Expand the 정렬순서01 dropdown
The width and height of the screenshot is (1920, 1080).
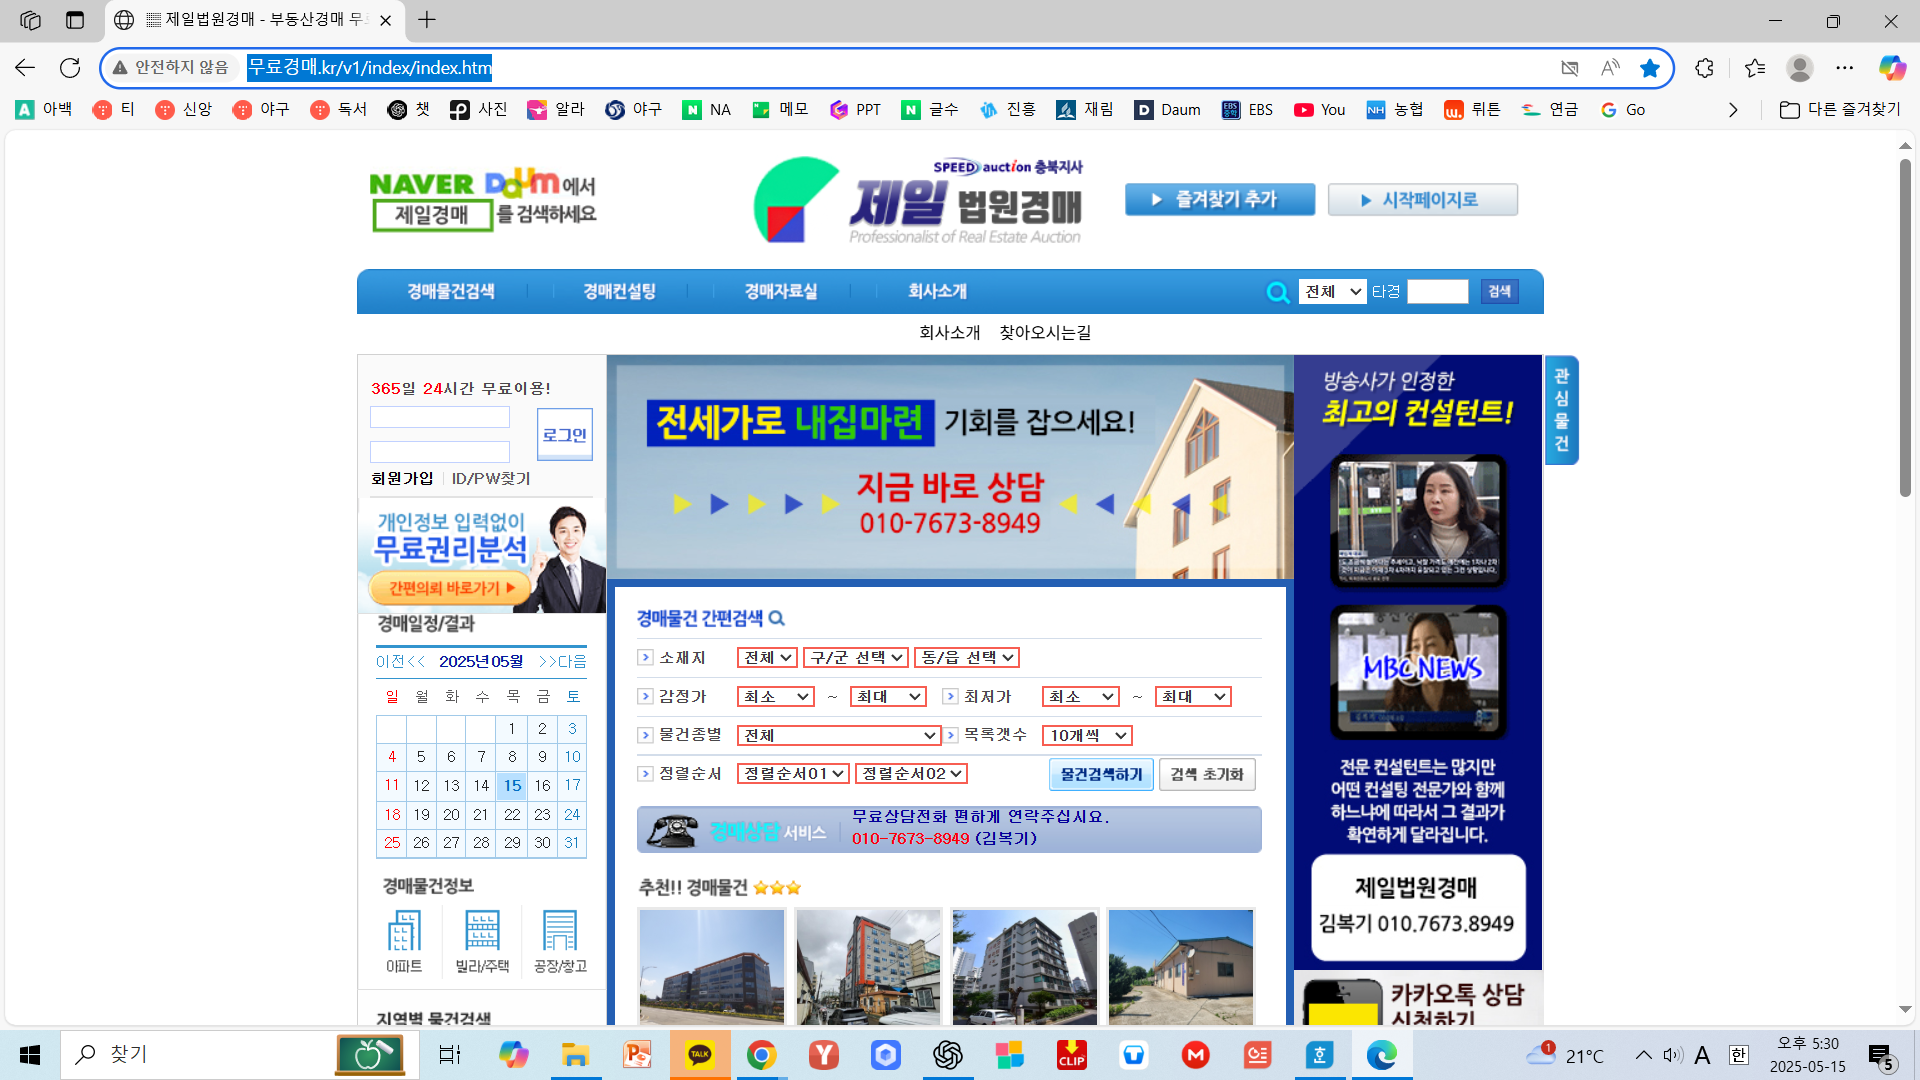pyautogui.click(x=794, y=773)
